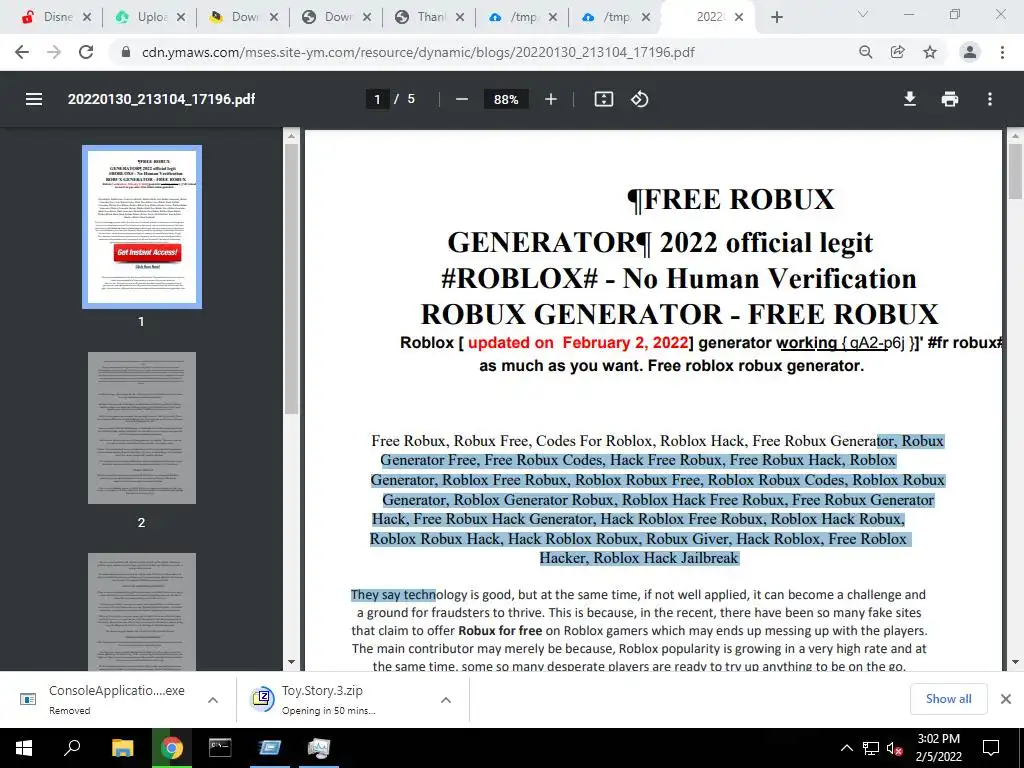1024x768 pixels.
Task: Close the downloads bar
Action: pos(1006,699)
